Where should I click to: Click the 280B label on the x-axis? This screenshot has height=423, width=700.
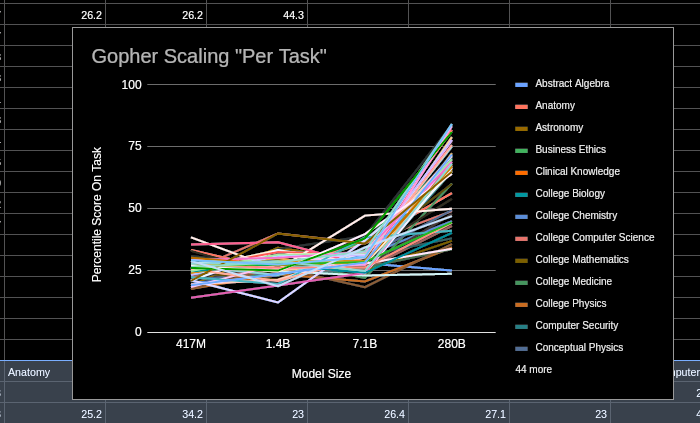(x=451, y=344)
